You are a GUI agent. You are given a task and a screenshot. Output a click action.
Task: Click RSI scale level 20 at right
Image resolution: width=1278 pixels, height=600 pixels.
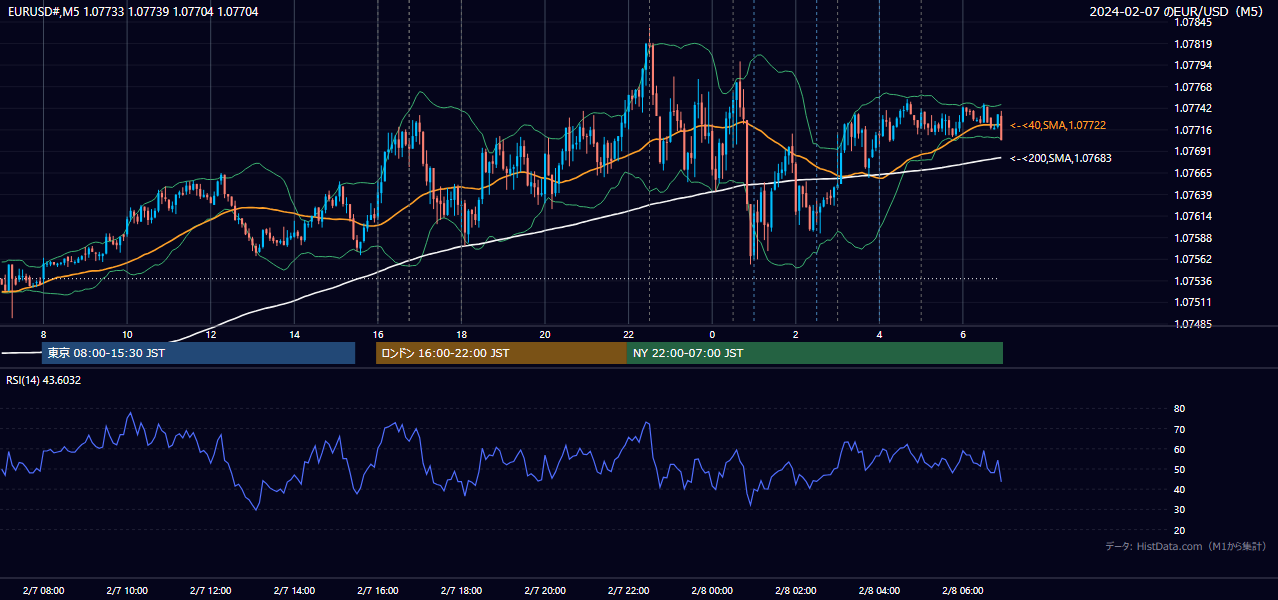pyautogui.click(x=1179, y=530)
